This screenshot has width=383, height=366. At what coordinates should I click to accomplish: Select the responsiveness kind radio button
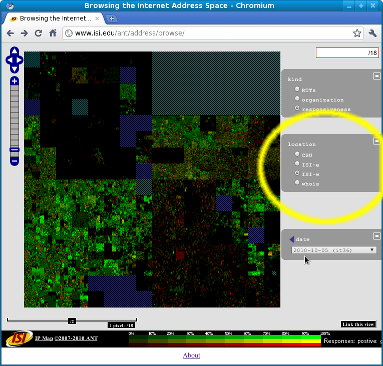[x=297, y=108]
